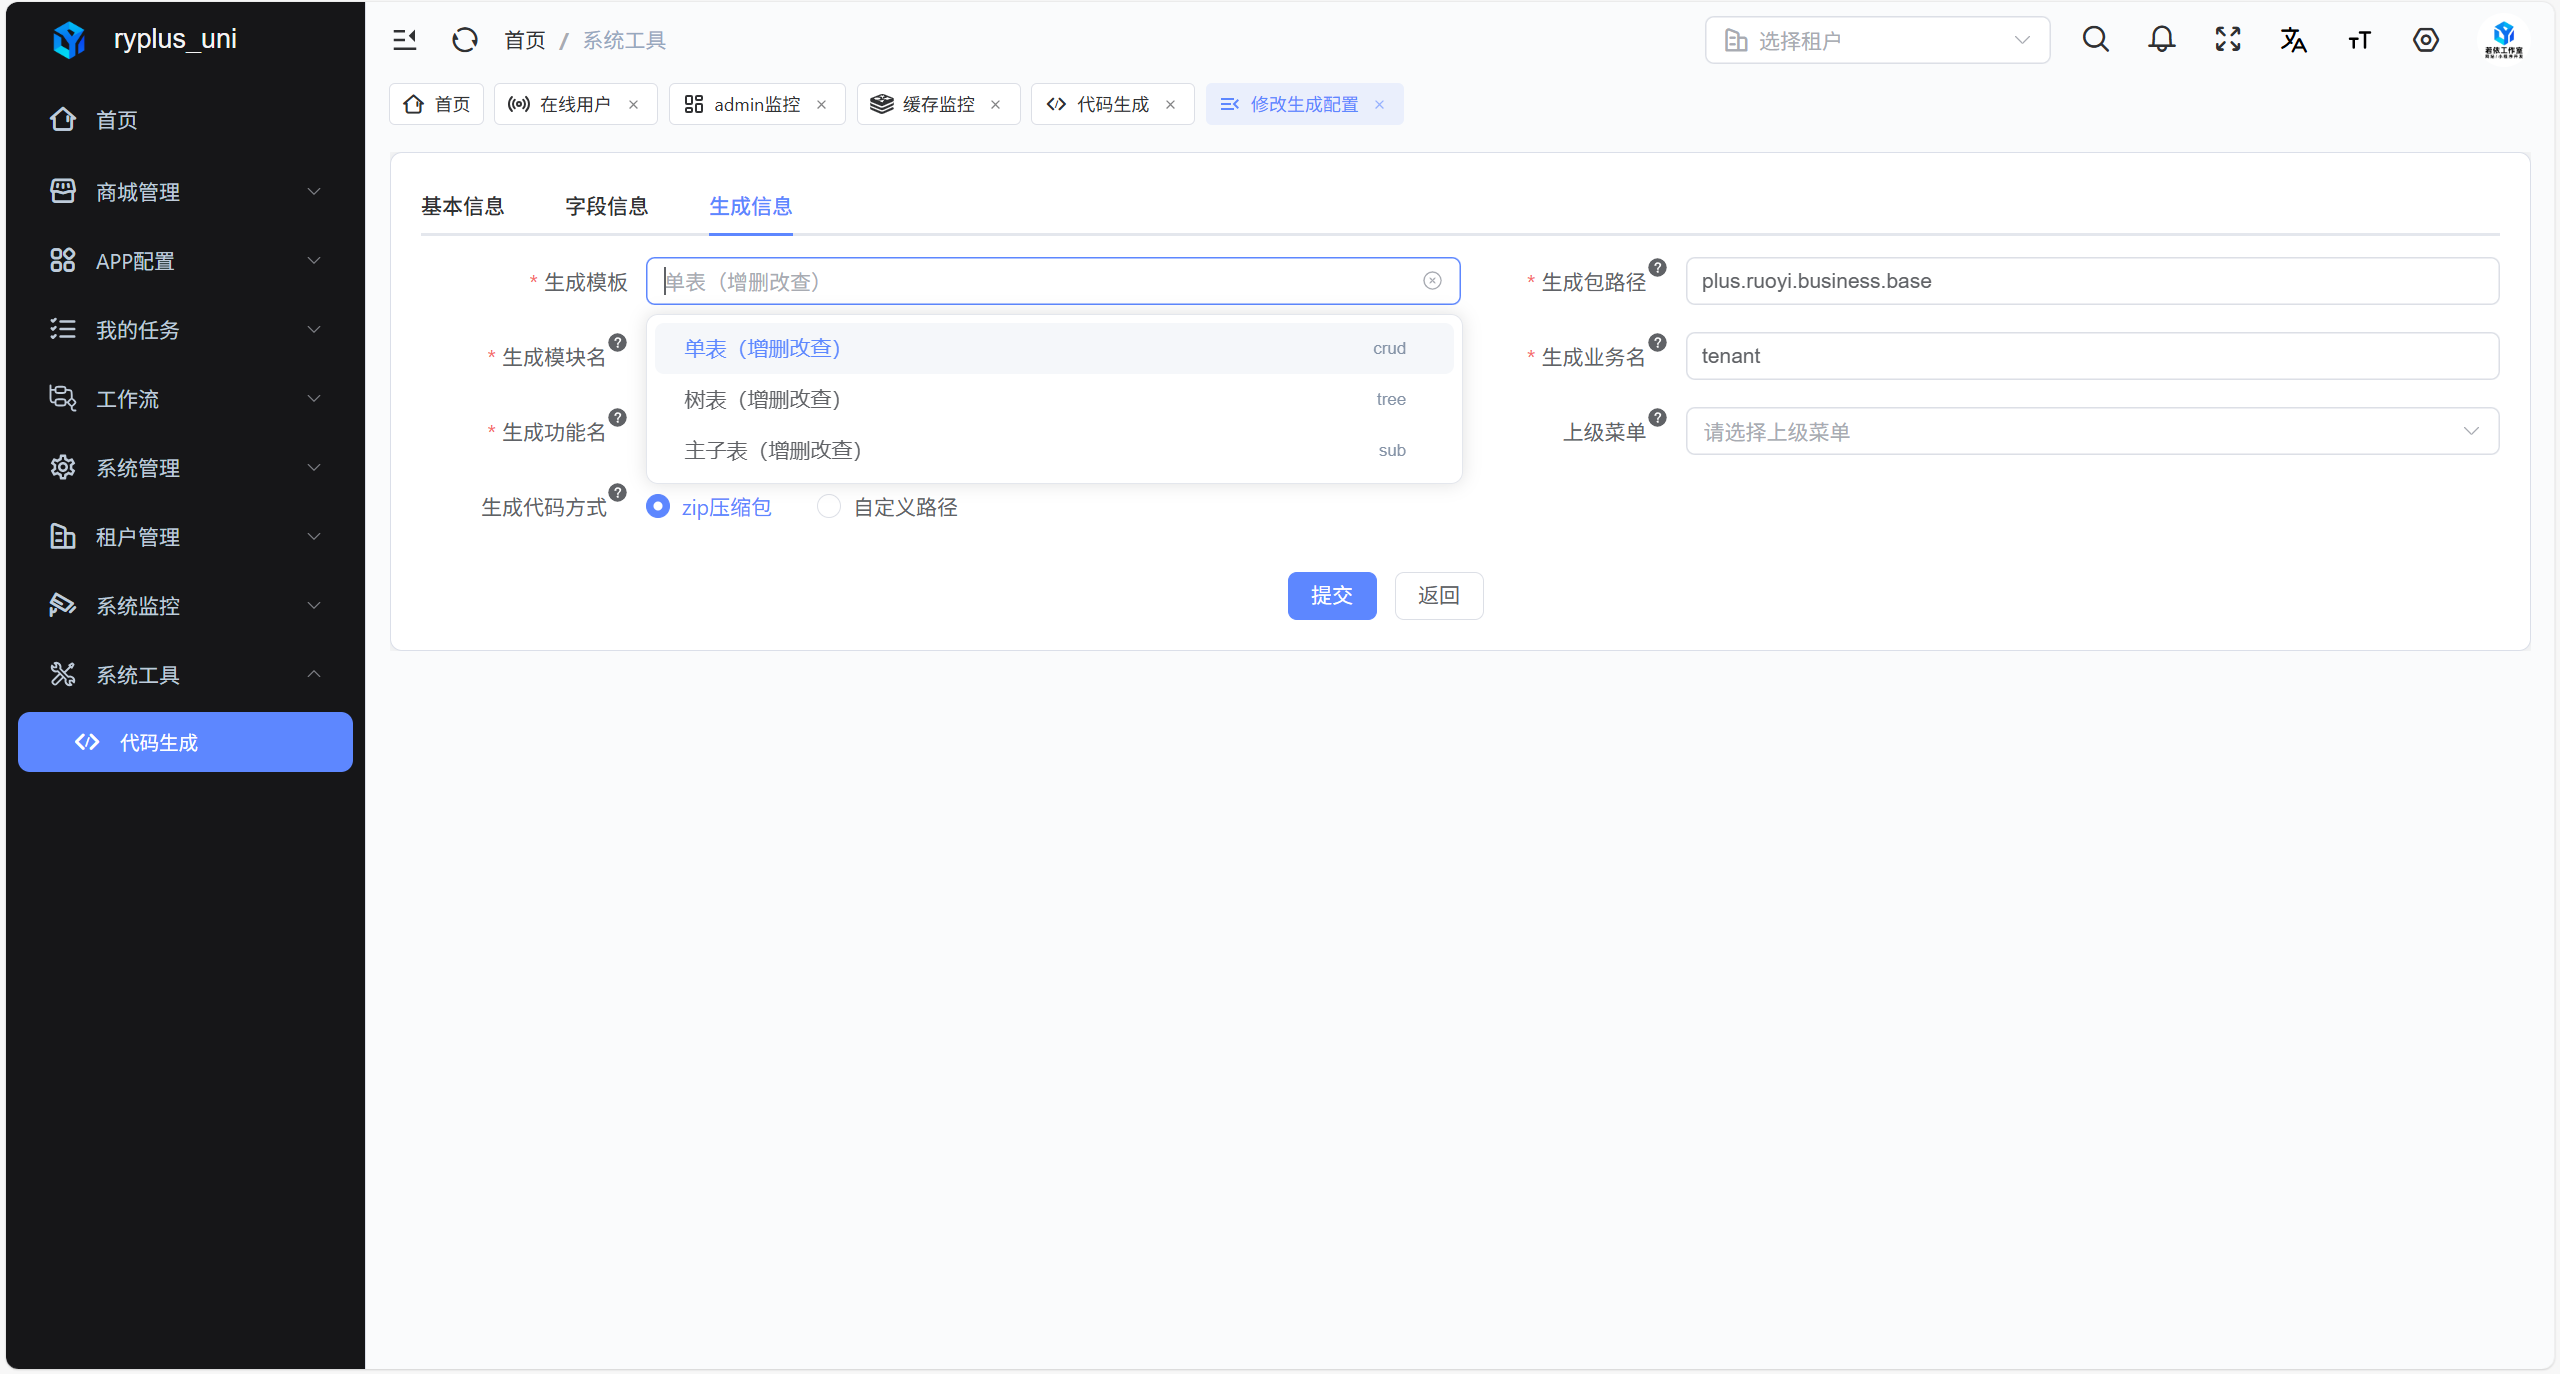Viewport: 2560px width, 1374px height.
Task: Click the 生成业务名 input field
Action: 2091,356
